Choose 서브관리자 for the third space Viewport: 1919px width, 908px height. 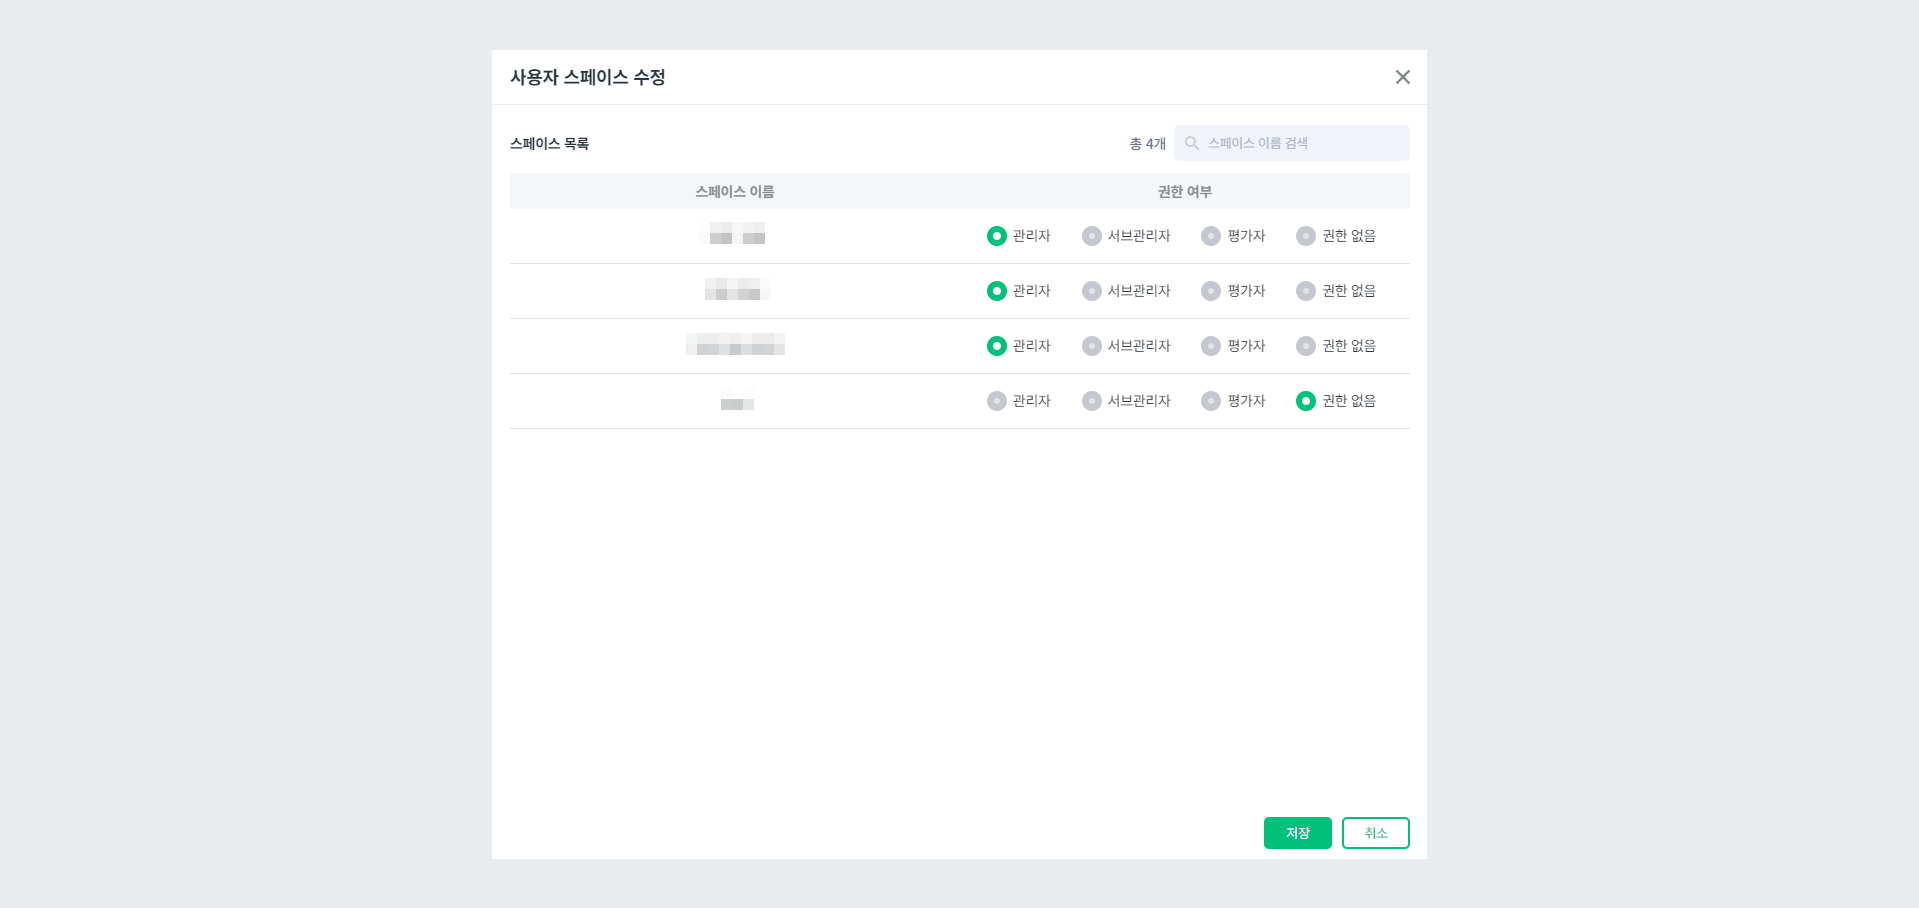(1090, 346)
